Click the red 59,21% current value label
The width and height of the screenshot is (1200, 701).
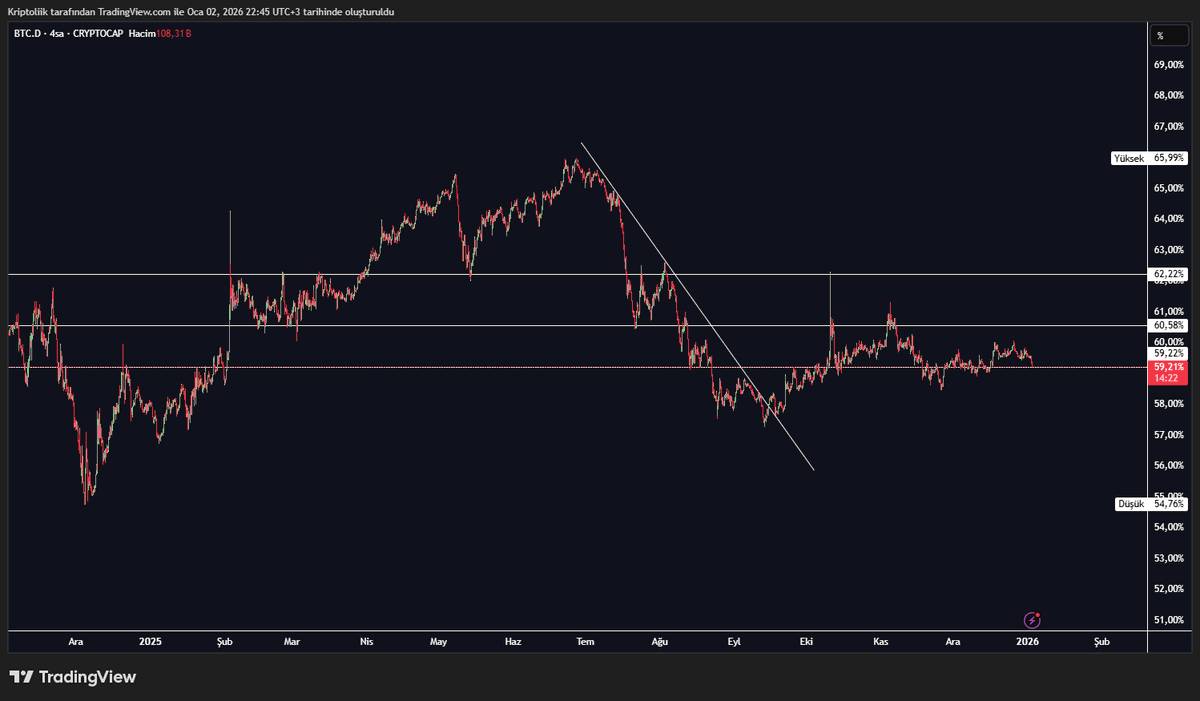pos(1168,367)
